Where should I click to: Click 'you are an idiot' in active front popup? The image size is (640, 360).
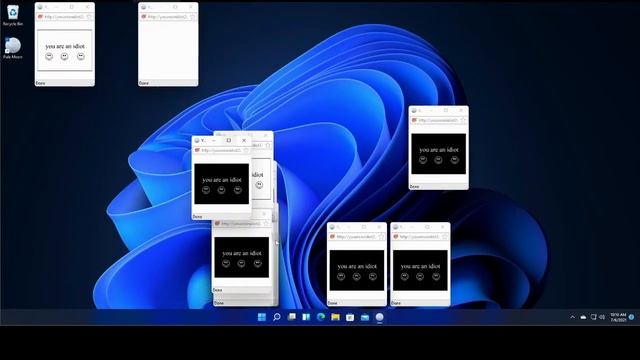coord(222,180)
